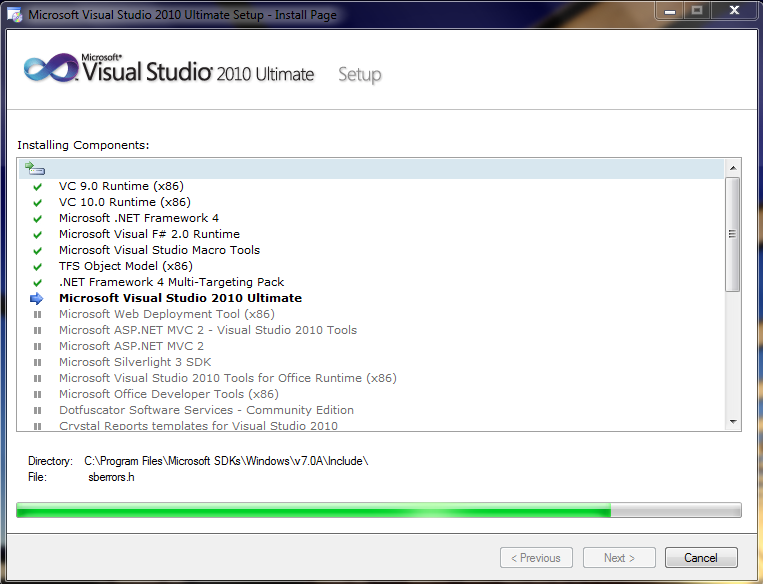Image resolution: width=763 pixels, height=584 pixels.
Task: Select 'Visual Studio 2010 Tools for Office Runtime (x86)' entry
Action: (228, 378)
